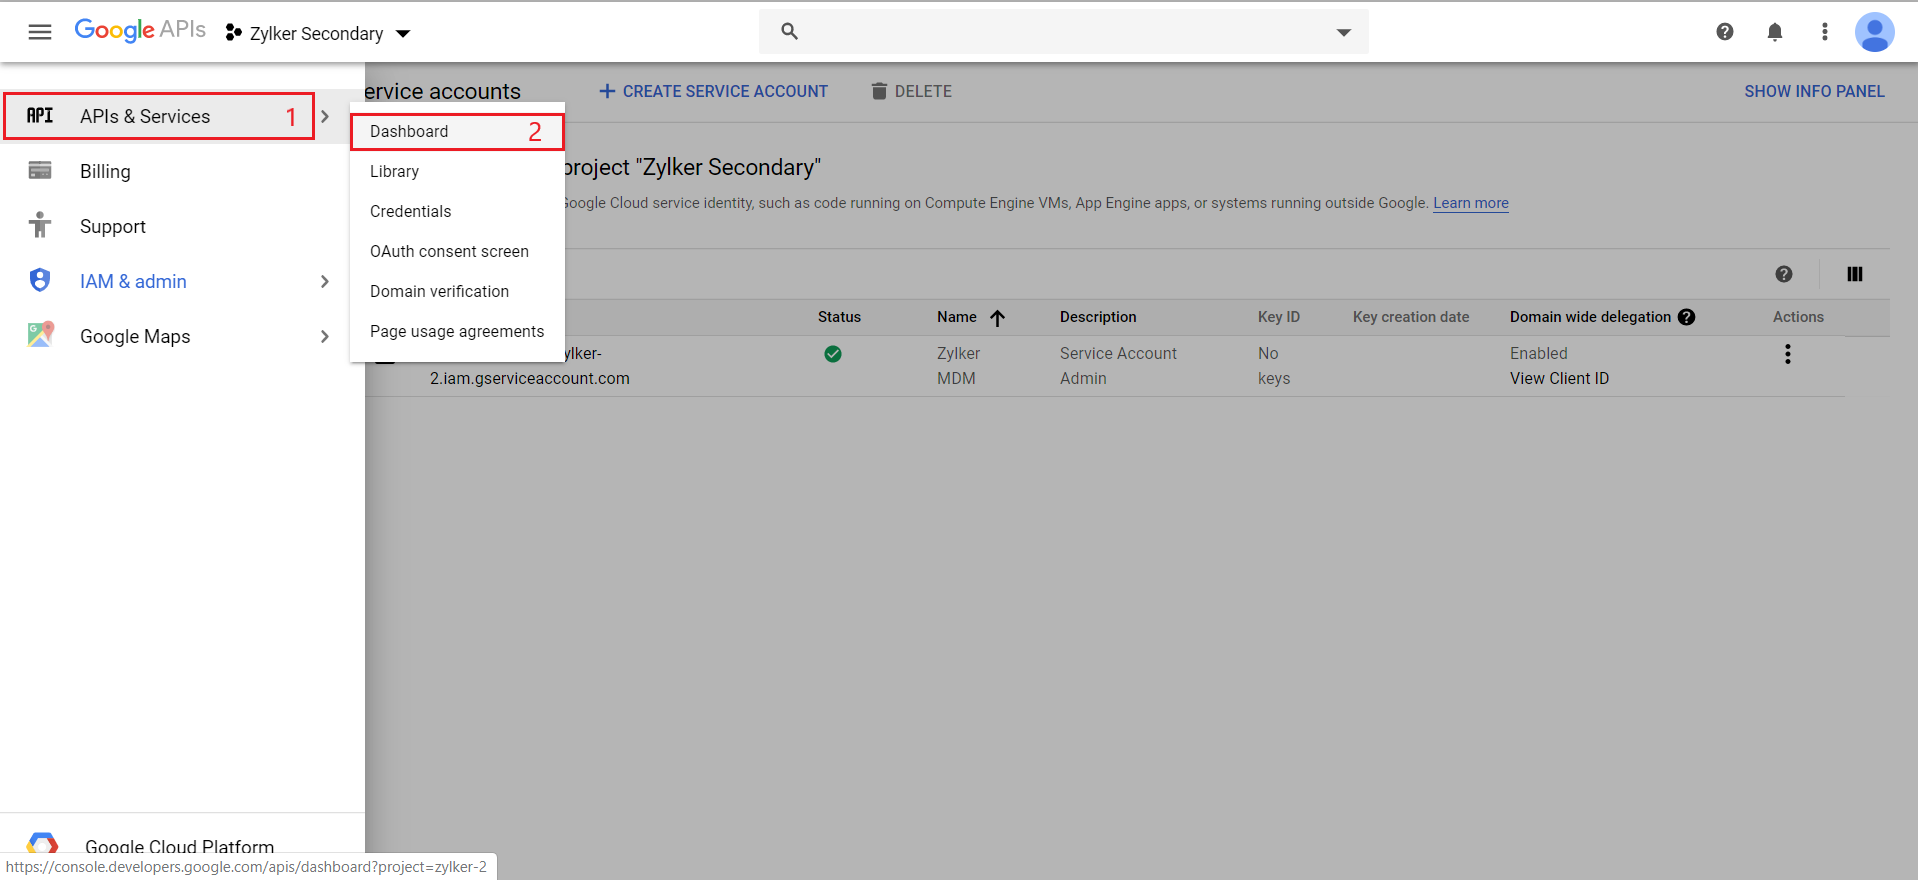Viewport: 1918px width, 880px height.
Task: Click the Google Maps icon
Action: pyautogui.click(x=40, y=334)
